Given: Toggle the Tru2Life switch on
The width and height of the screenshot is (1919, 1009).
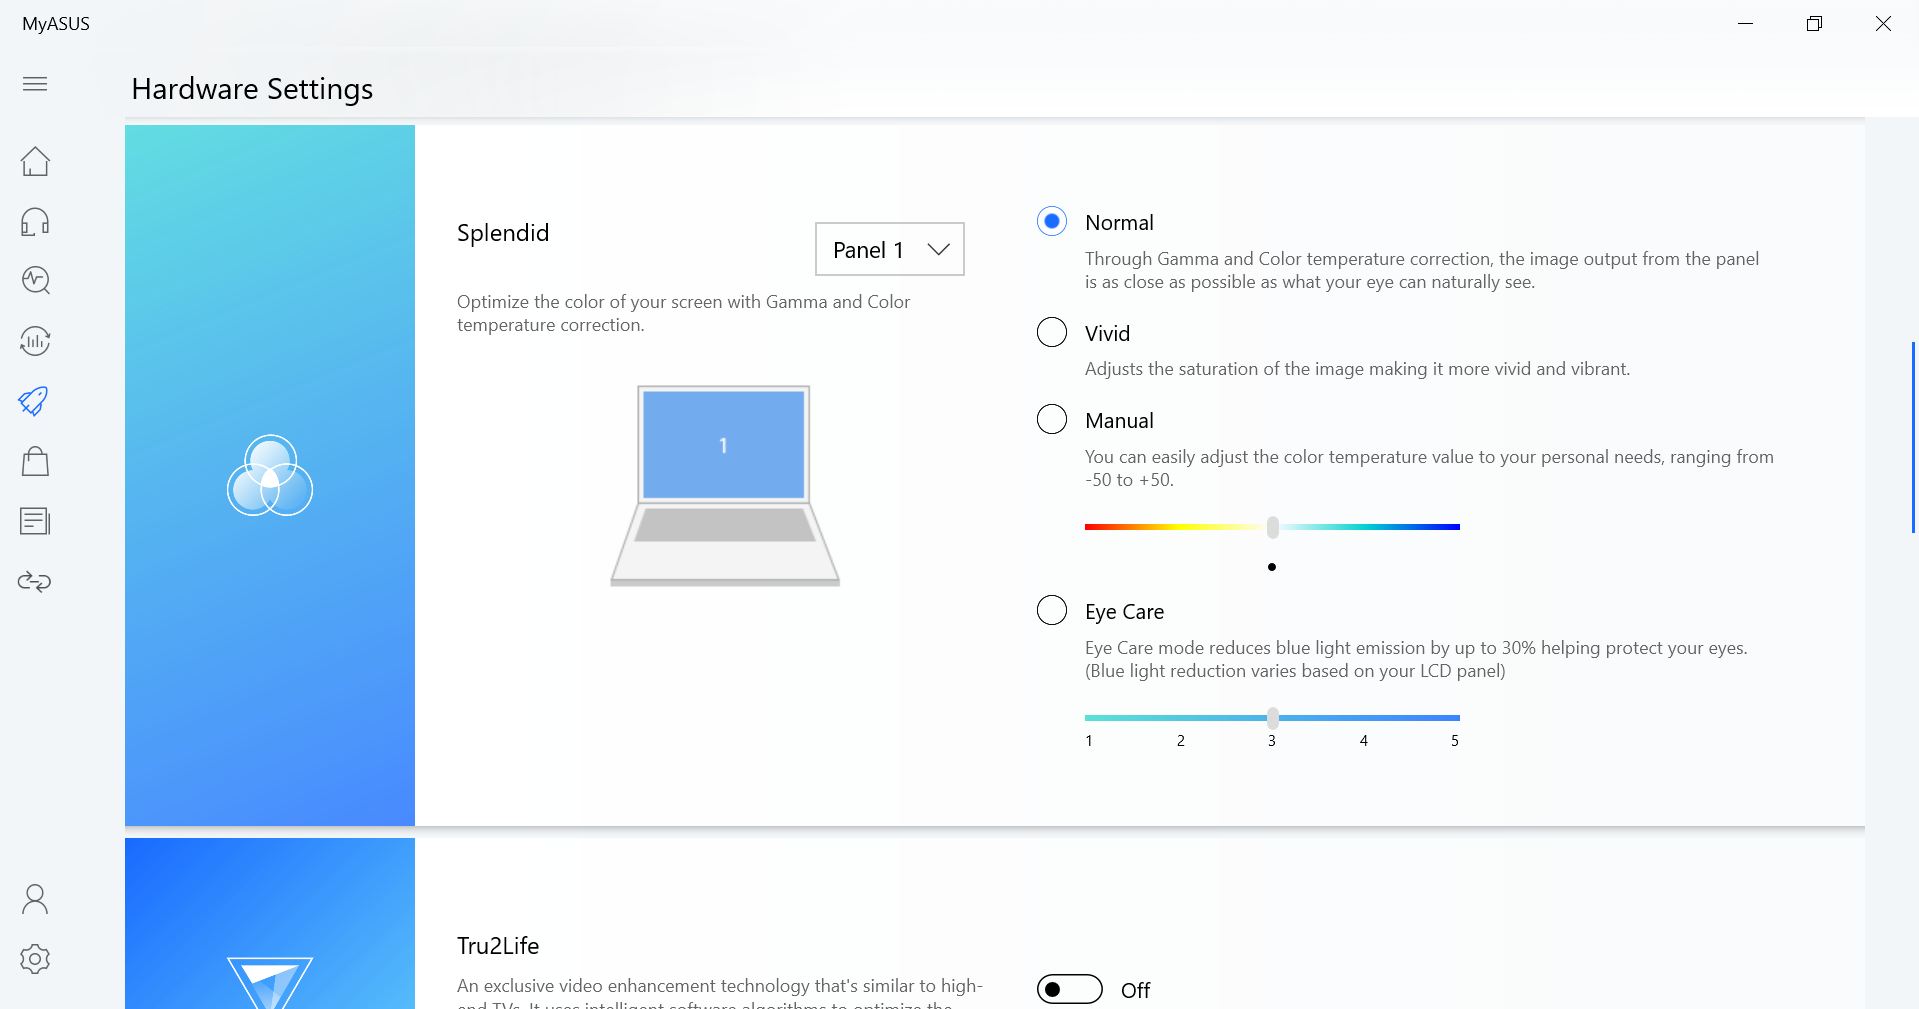Looking at the screenshot, I should [x=1070, y=989].
